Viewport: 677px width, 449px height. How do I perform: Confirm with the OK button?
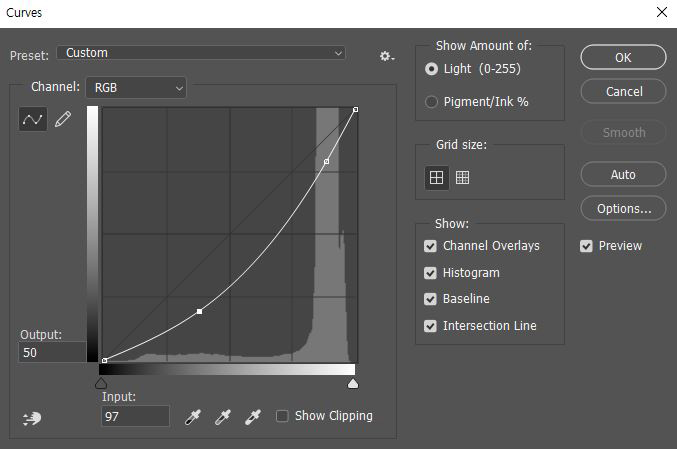623,57
